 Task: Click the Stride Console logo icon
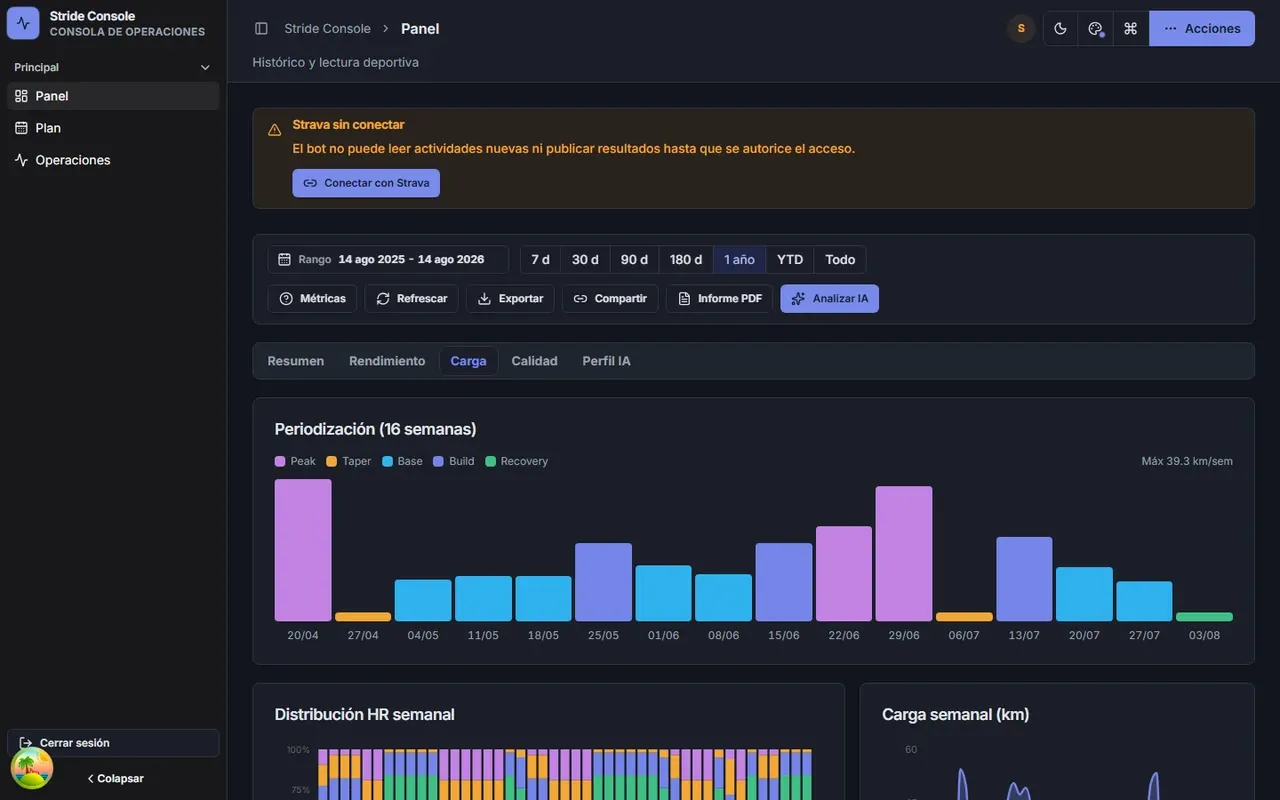(x=23, y=23)
